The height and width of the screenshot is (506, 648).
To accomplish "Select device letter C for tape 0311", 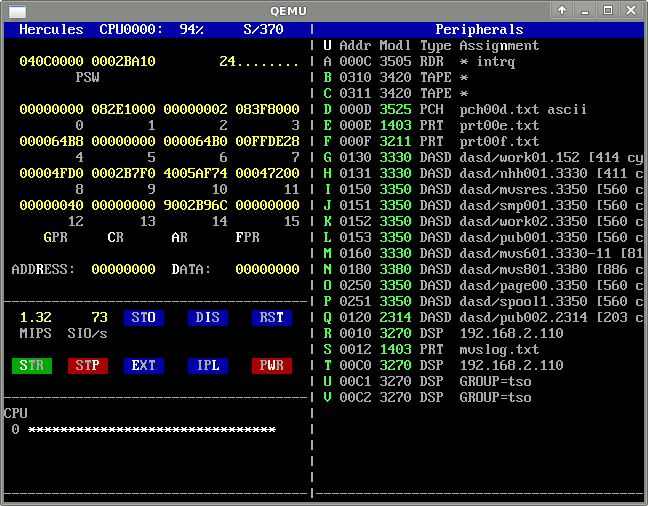I will 327,93.
